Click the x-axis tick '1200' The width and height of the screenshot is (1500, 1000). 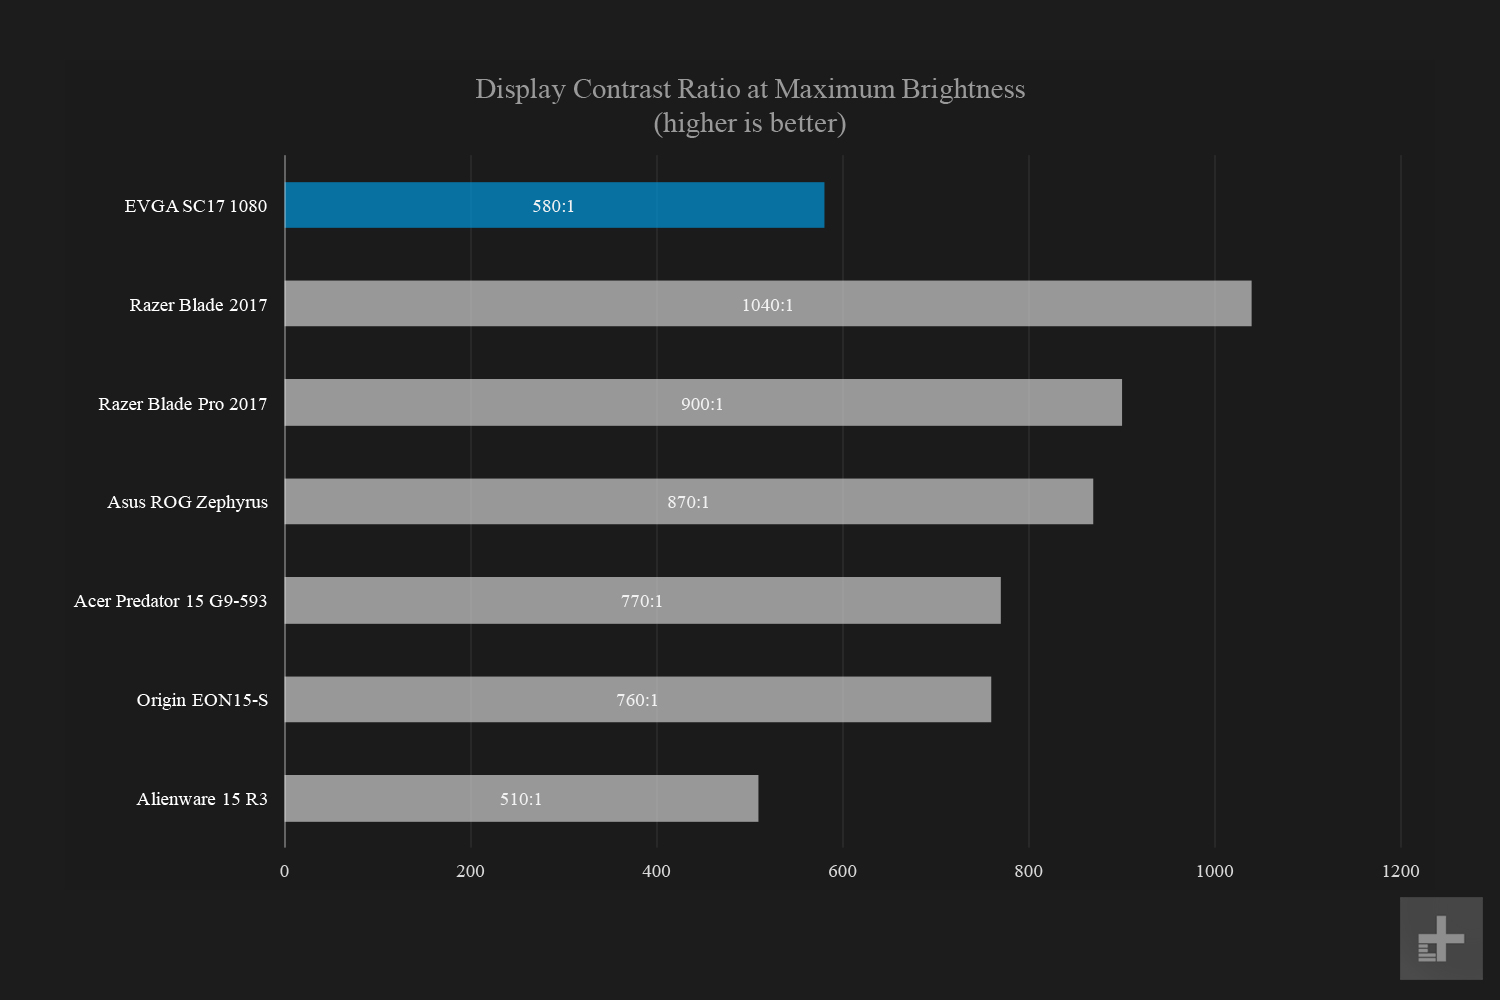1401,871
